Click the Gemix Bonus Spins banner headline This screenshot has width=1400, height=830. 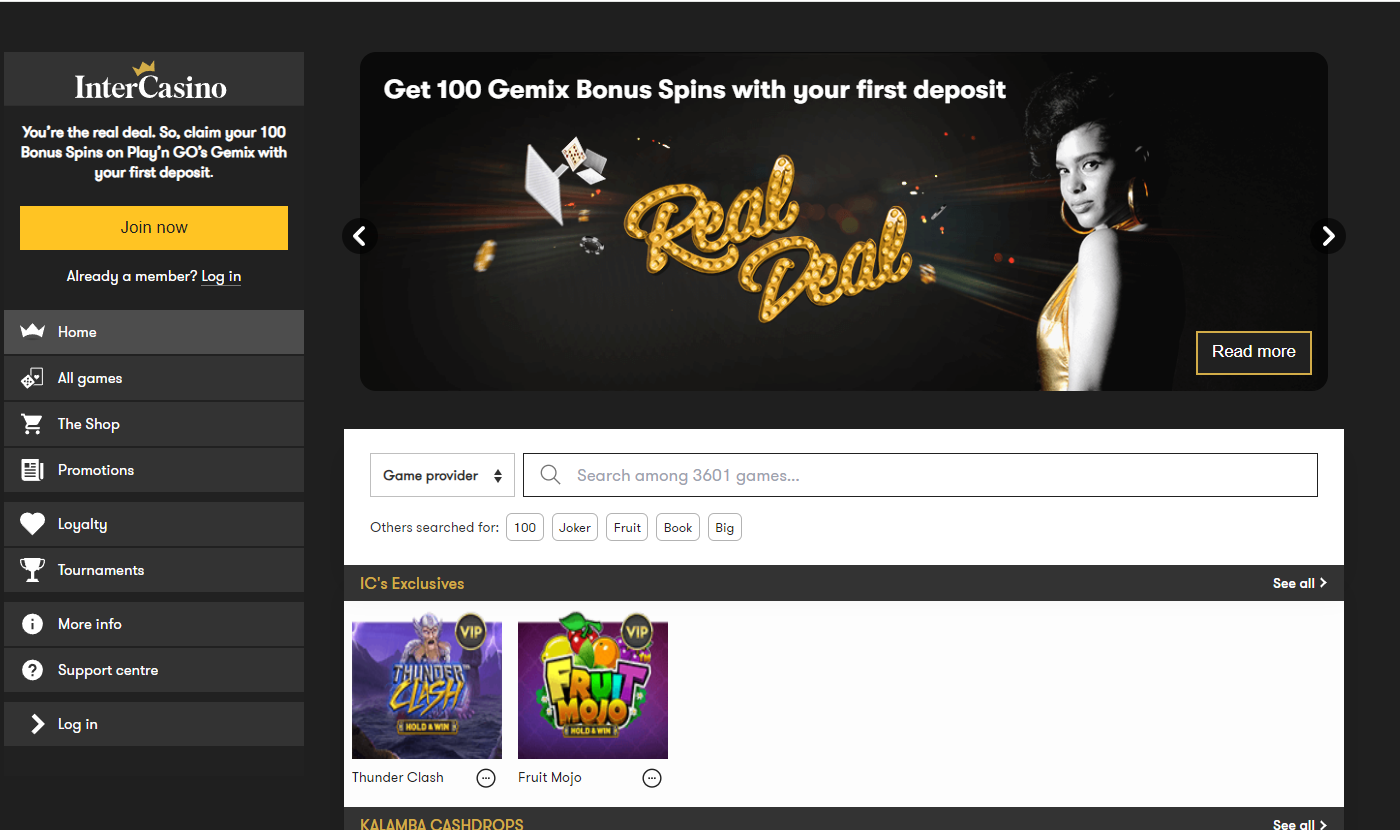pos(695,89)
